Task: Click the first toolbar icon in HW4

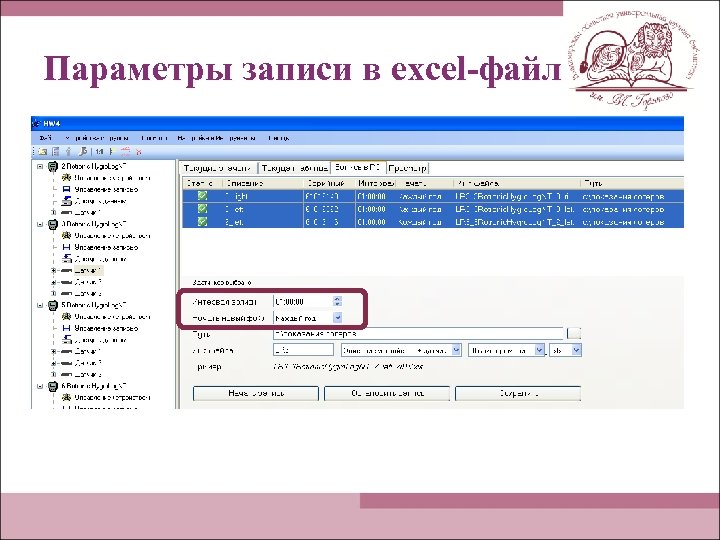Action: click(43, 152)
